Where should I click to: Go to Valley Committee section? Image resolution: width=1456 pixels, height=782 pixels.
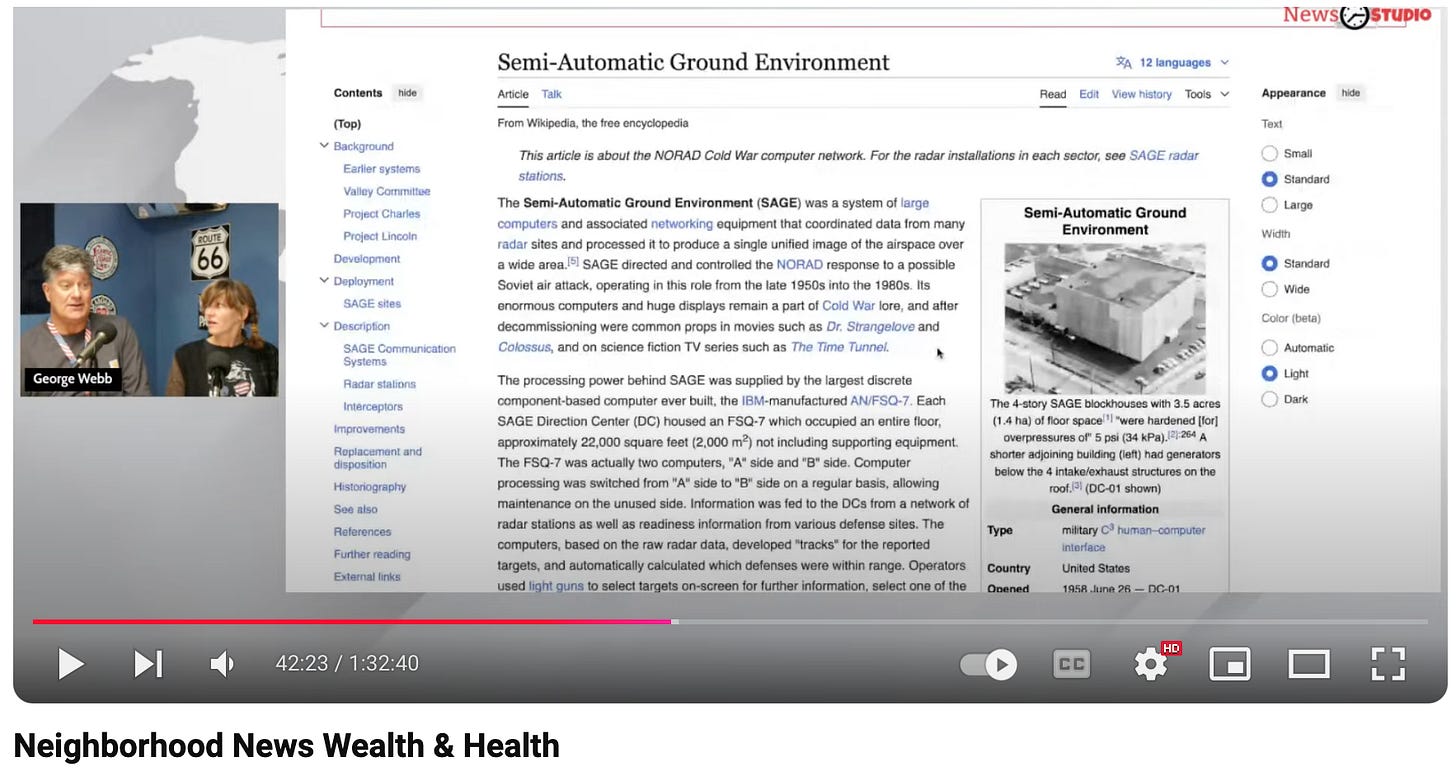click(386, 191)
